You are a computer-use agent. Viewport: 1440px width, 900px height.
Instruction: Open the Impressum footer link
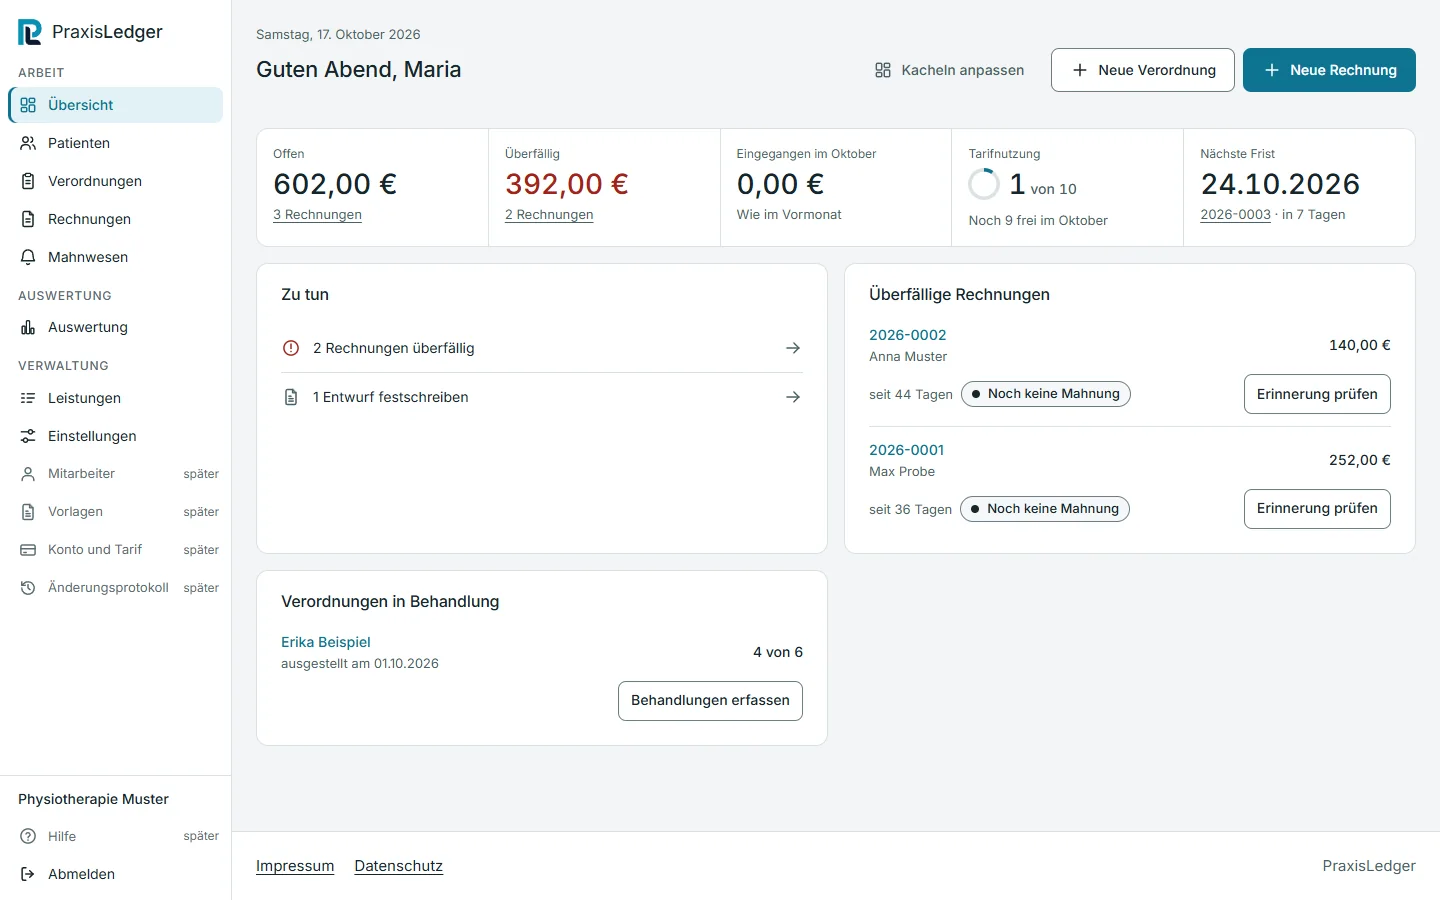tap(295, 866)
